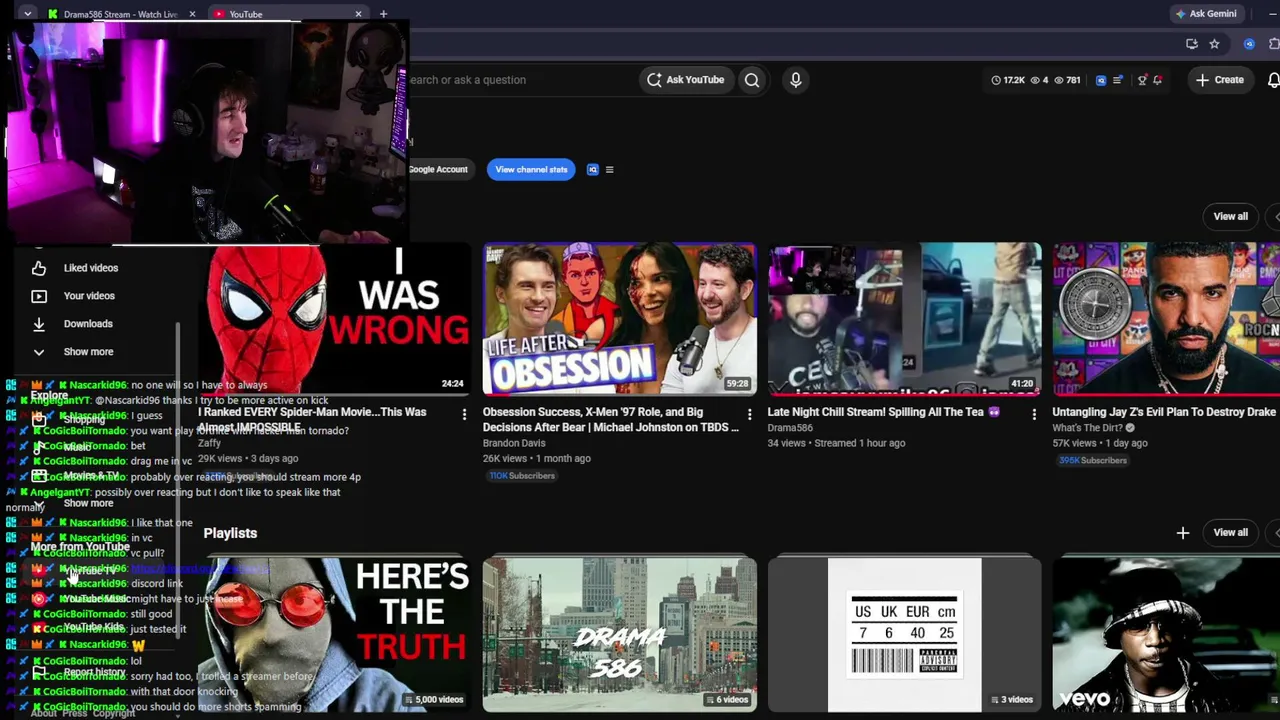Open the Vevo playlist thumbnail

[x=1166, y=636]
